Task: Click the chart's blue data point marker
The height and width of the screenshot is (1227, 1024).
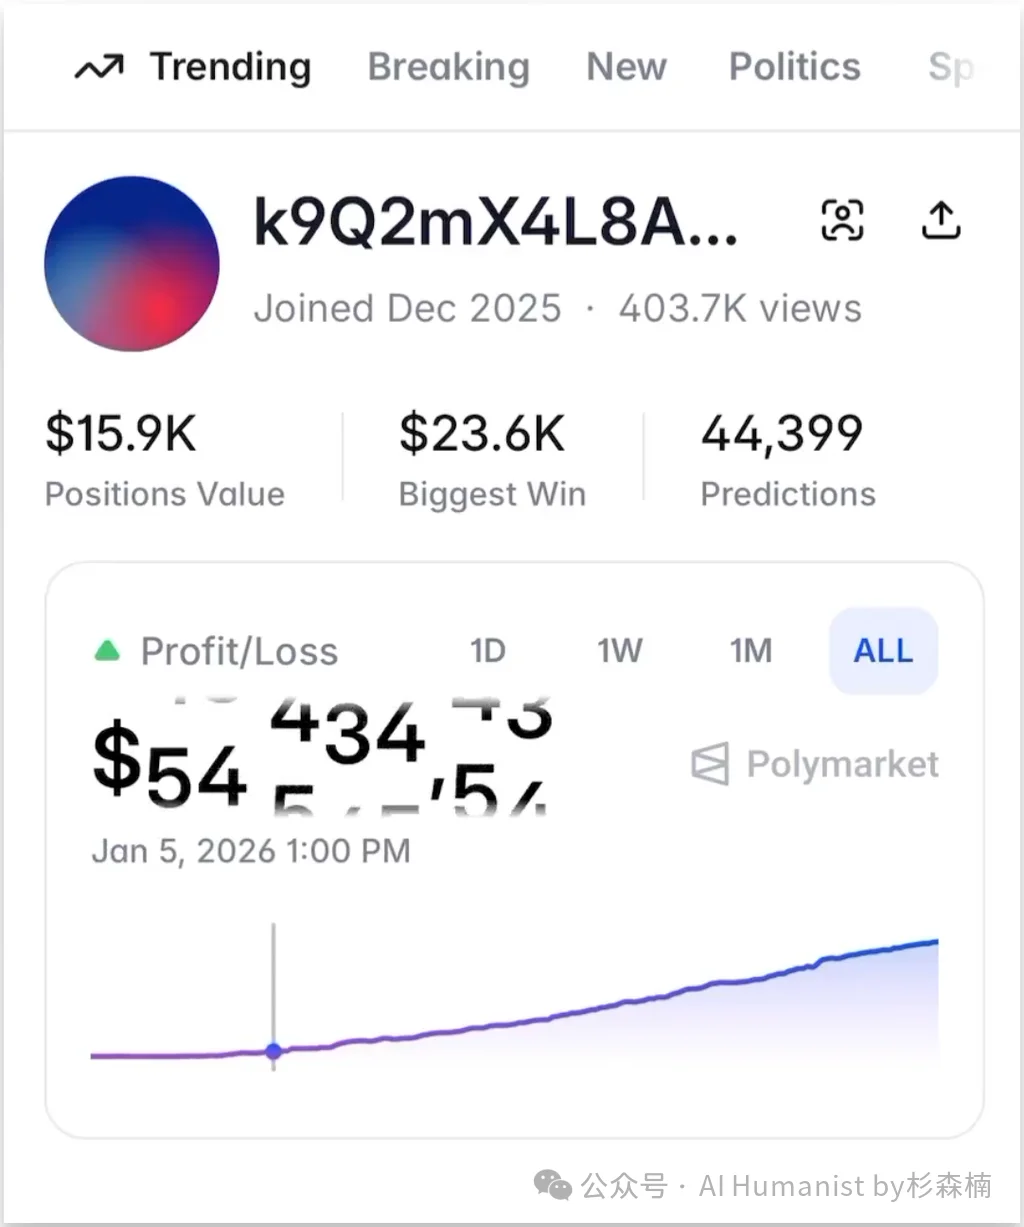Action: [274, 1051]
